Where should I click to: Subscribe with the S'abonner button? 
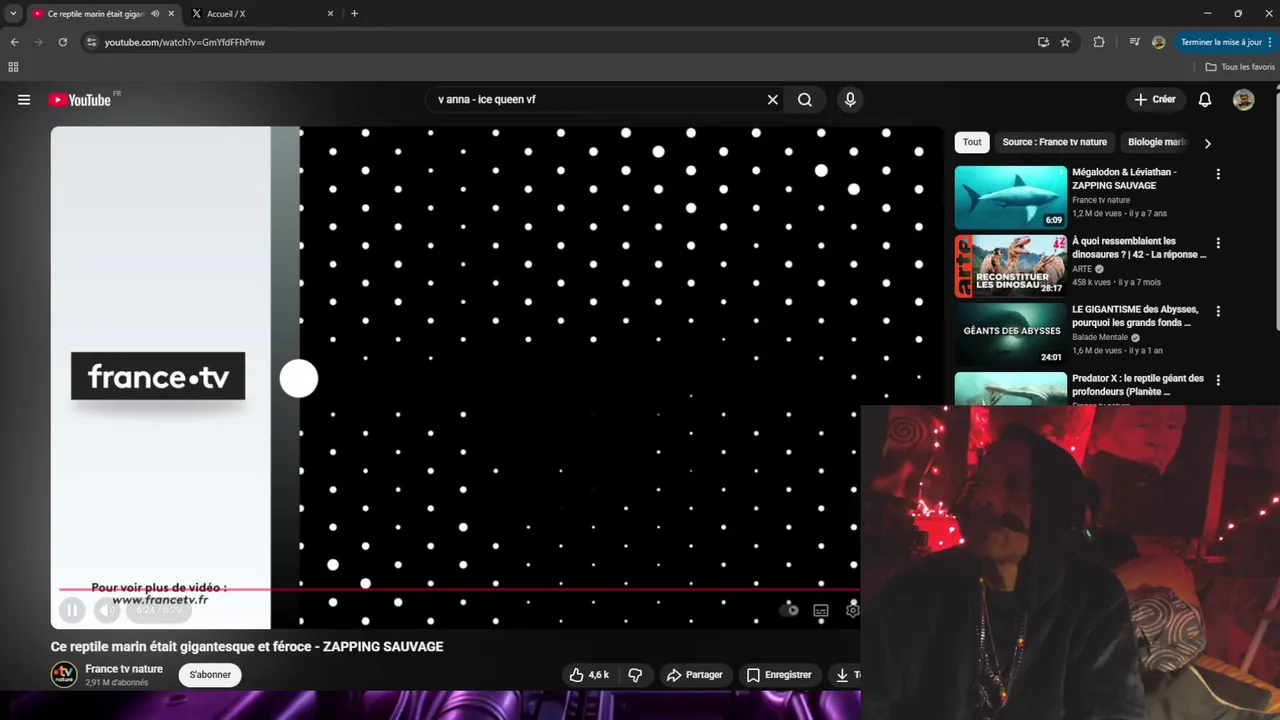pyautogui.click(x=210, y=675)
